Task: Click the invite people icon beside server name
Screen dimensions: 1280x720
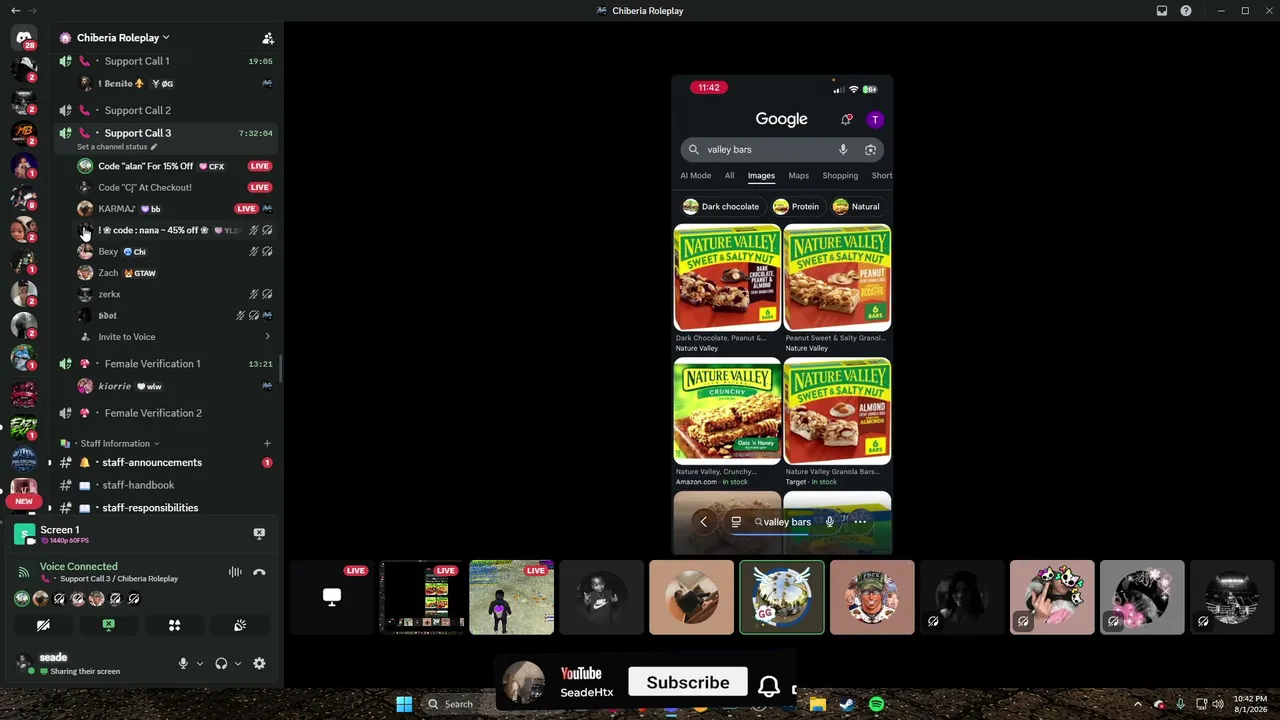Action: 268,38
